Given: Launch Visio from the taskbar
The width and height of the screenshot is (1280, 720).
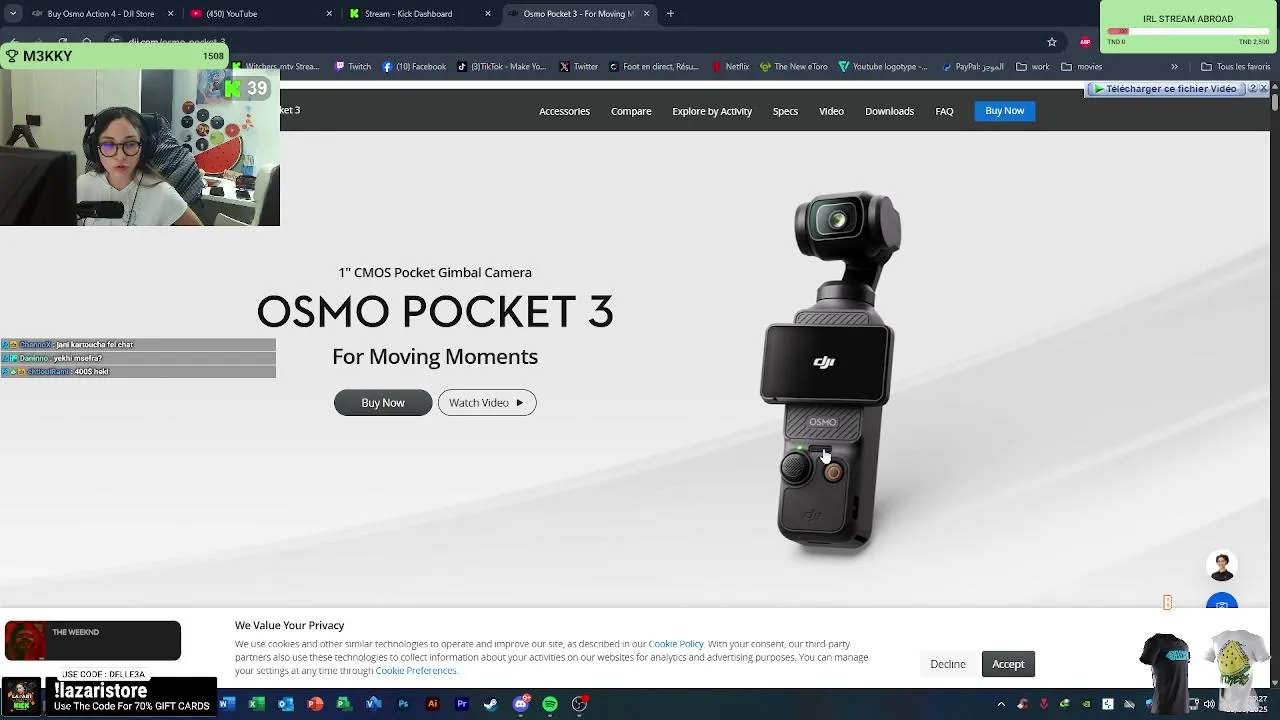Looking at the screenshot, I should pos(373,704).
